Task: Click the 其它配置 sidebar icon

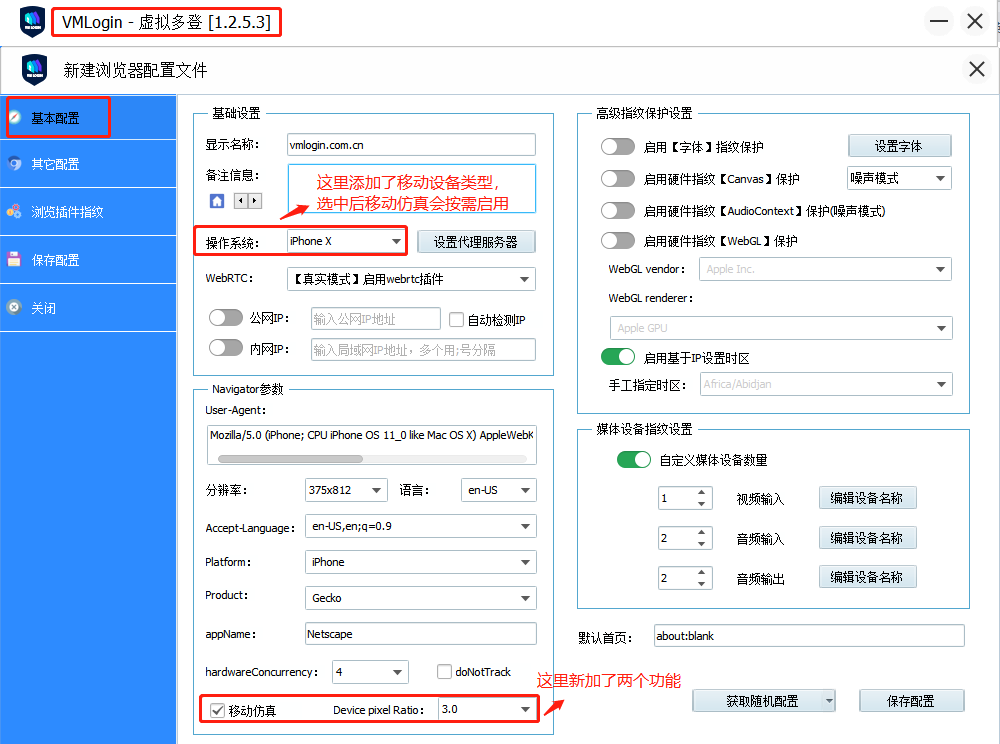Action: click(15, 164)
